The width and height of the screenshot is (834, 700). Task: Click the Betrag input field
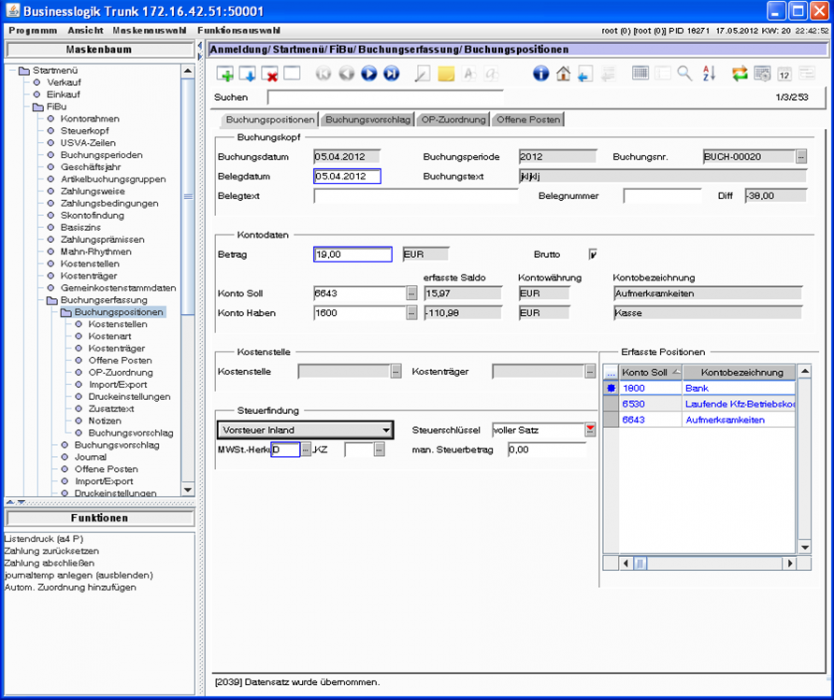coord(353,255)
